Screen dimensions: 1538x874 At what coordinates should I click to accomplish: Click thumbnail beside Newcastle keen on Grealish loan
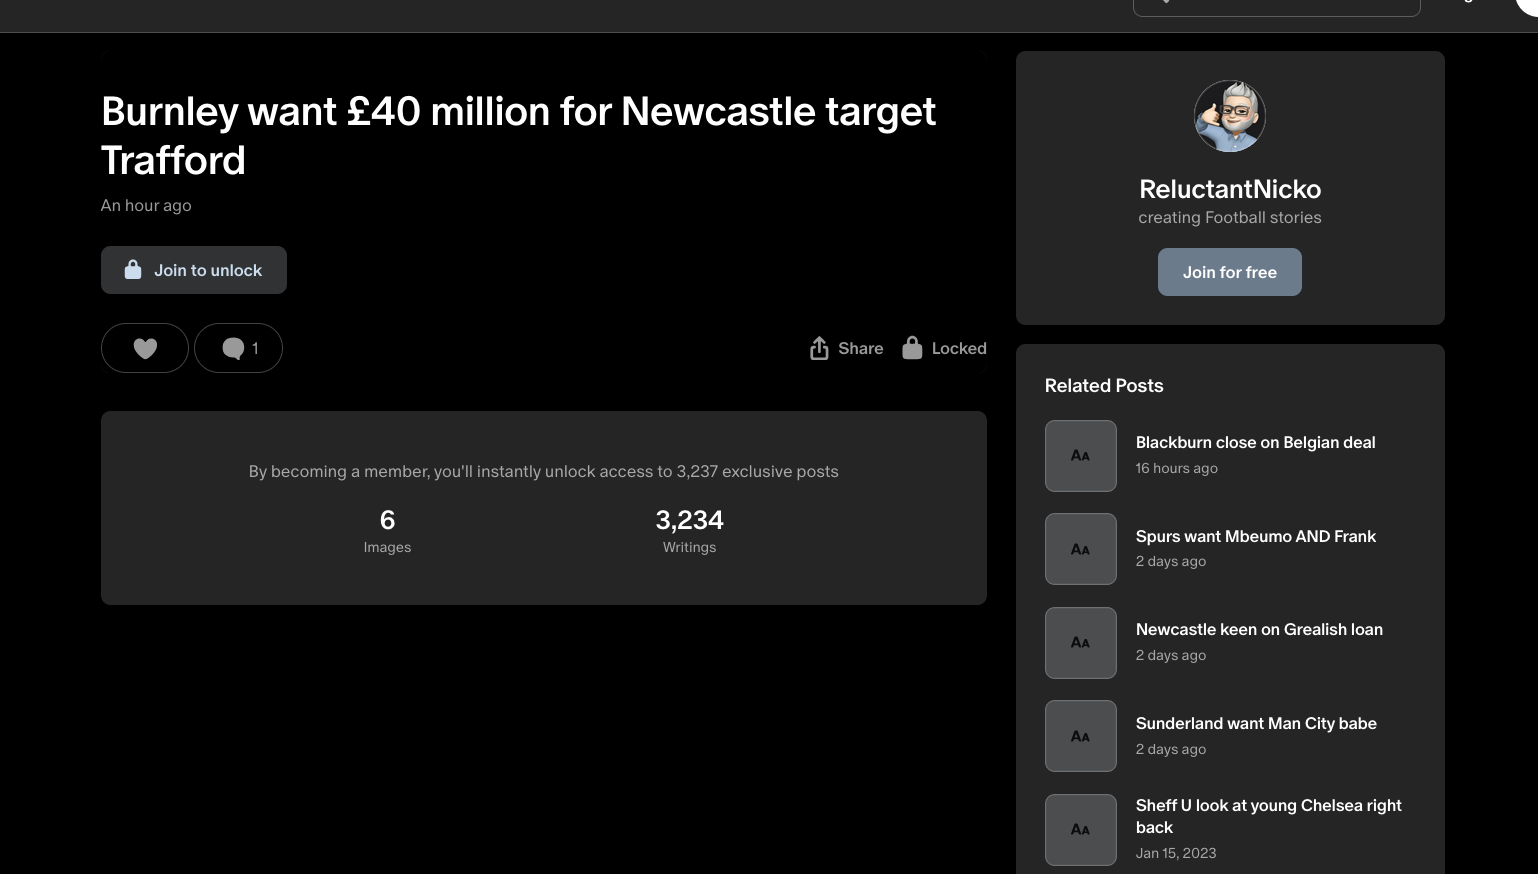coord(1081,643)
